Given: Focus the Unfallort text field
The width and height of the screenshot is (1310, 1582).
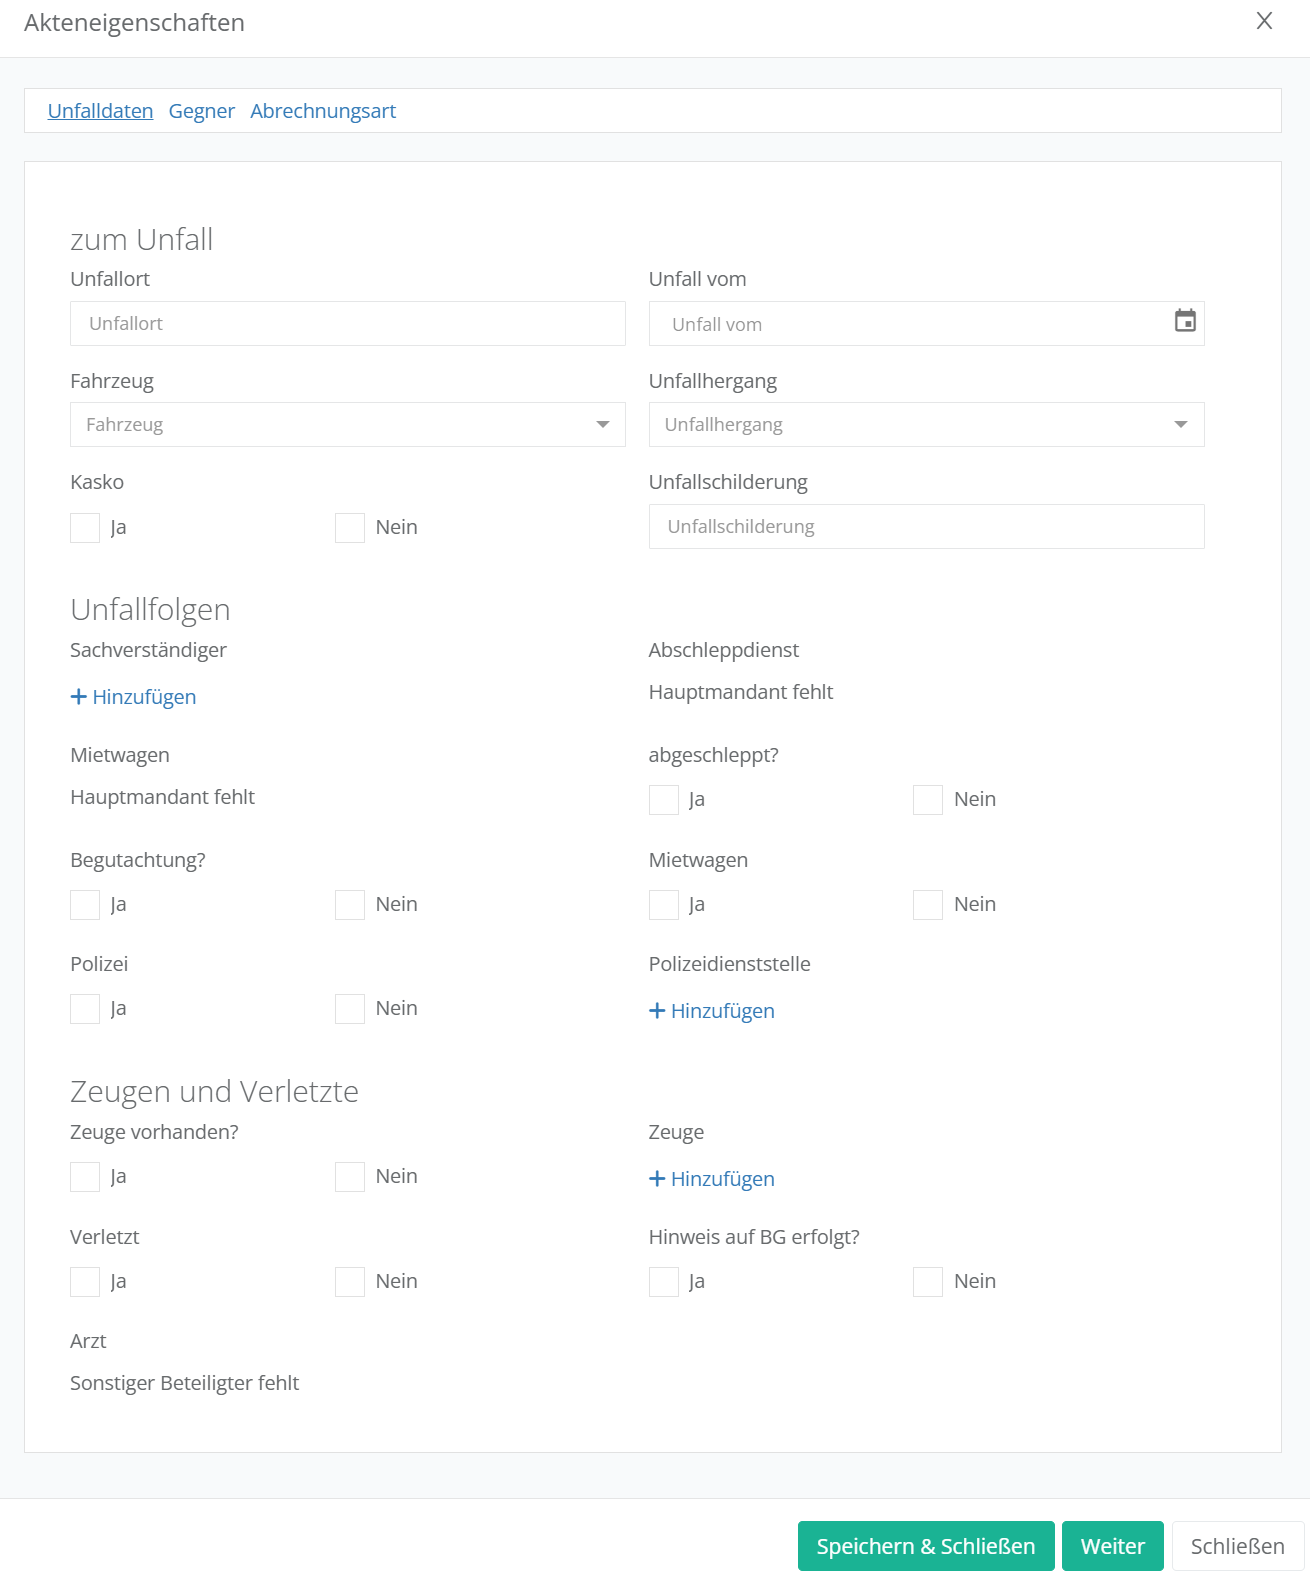Looking at the screenshot, I should [x=347, y=324].
